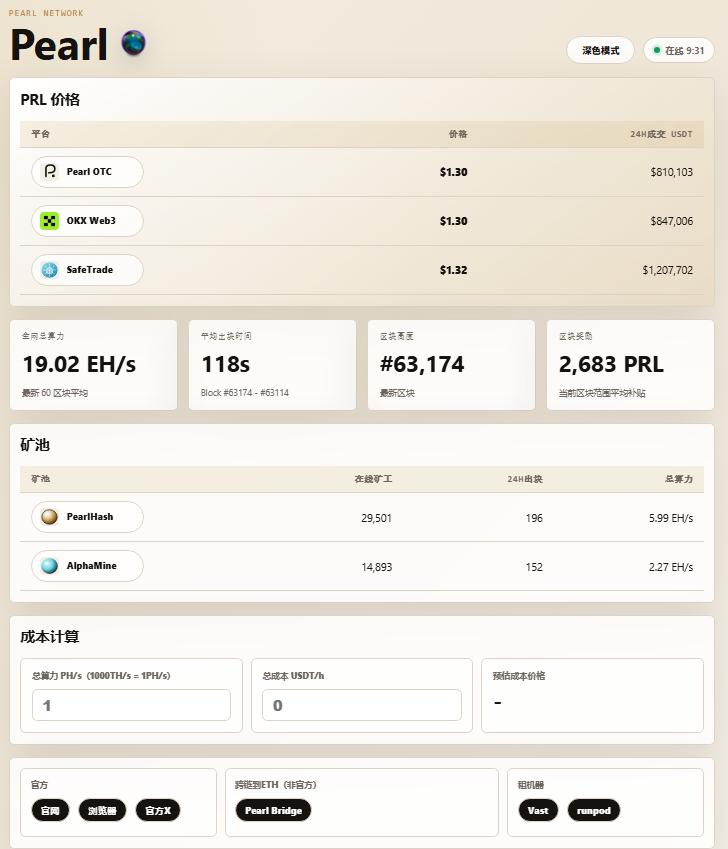Screen dimensions: 728x849
Task: Focus the 总算力 PH/s input field
Action: tap(132, 705)
